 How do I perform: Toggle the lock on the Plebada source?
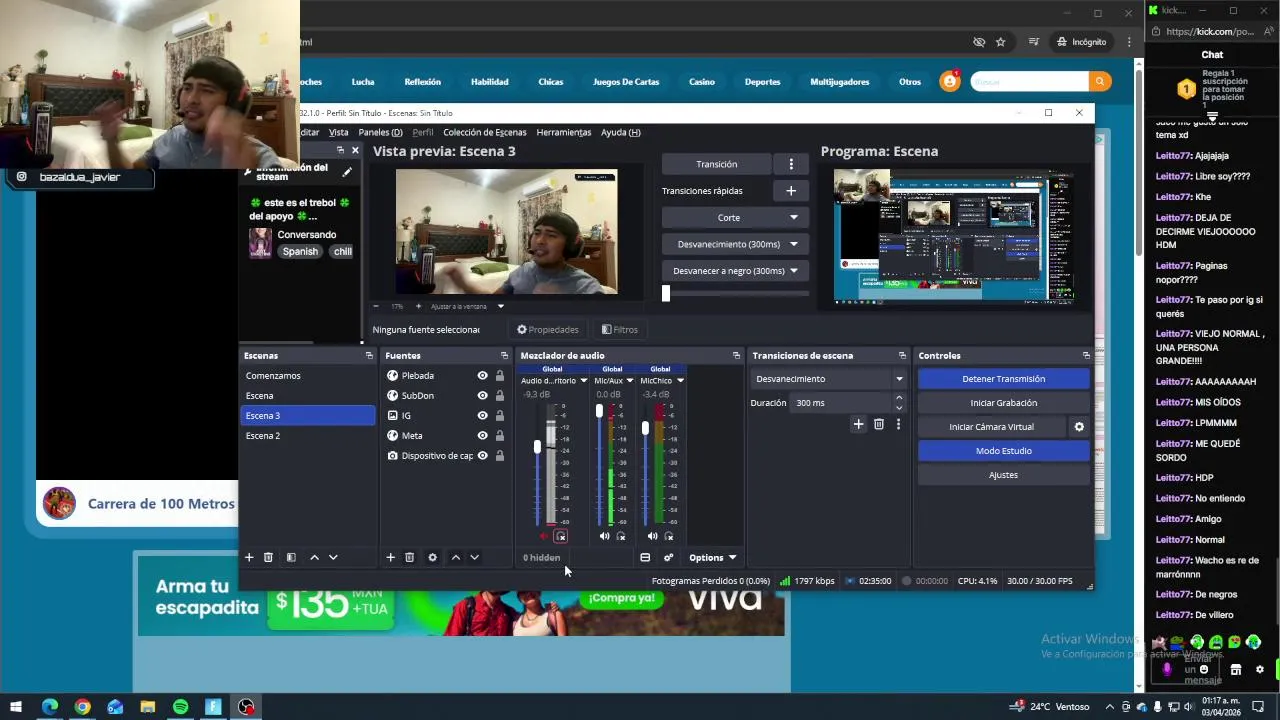[499, 375]
